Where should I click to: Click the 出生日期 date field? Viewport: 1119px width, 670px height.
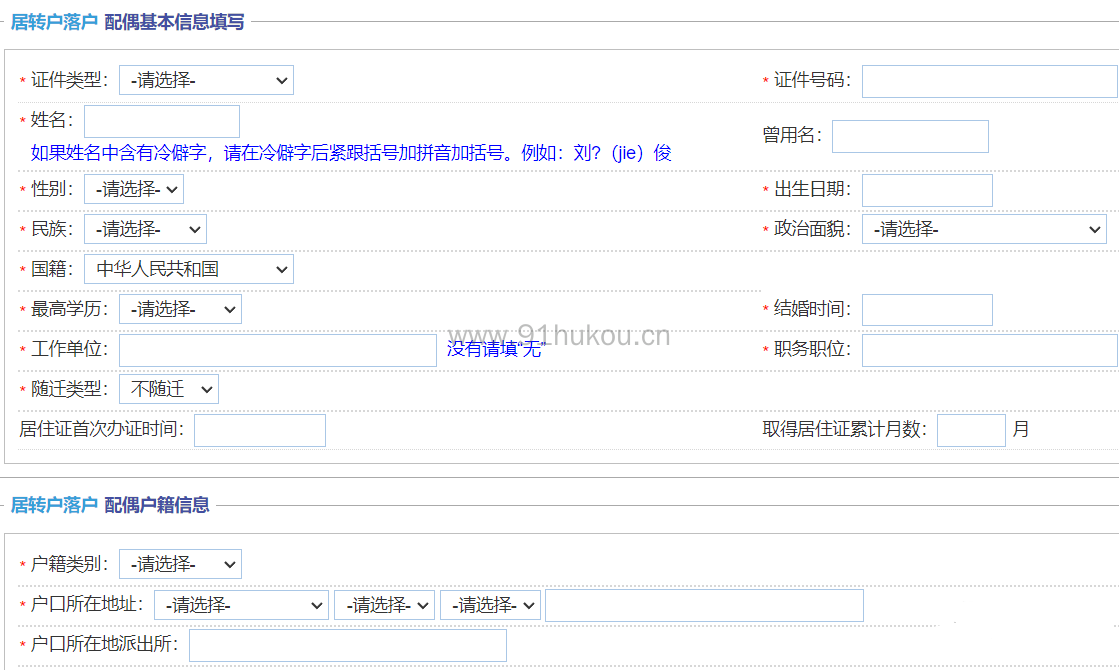pos(927,190)
